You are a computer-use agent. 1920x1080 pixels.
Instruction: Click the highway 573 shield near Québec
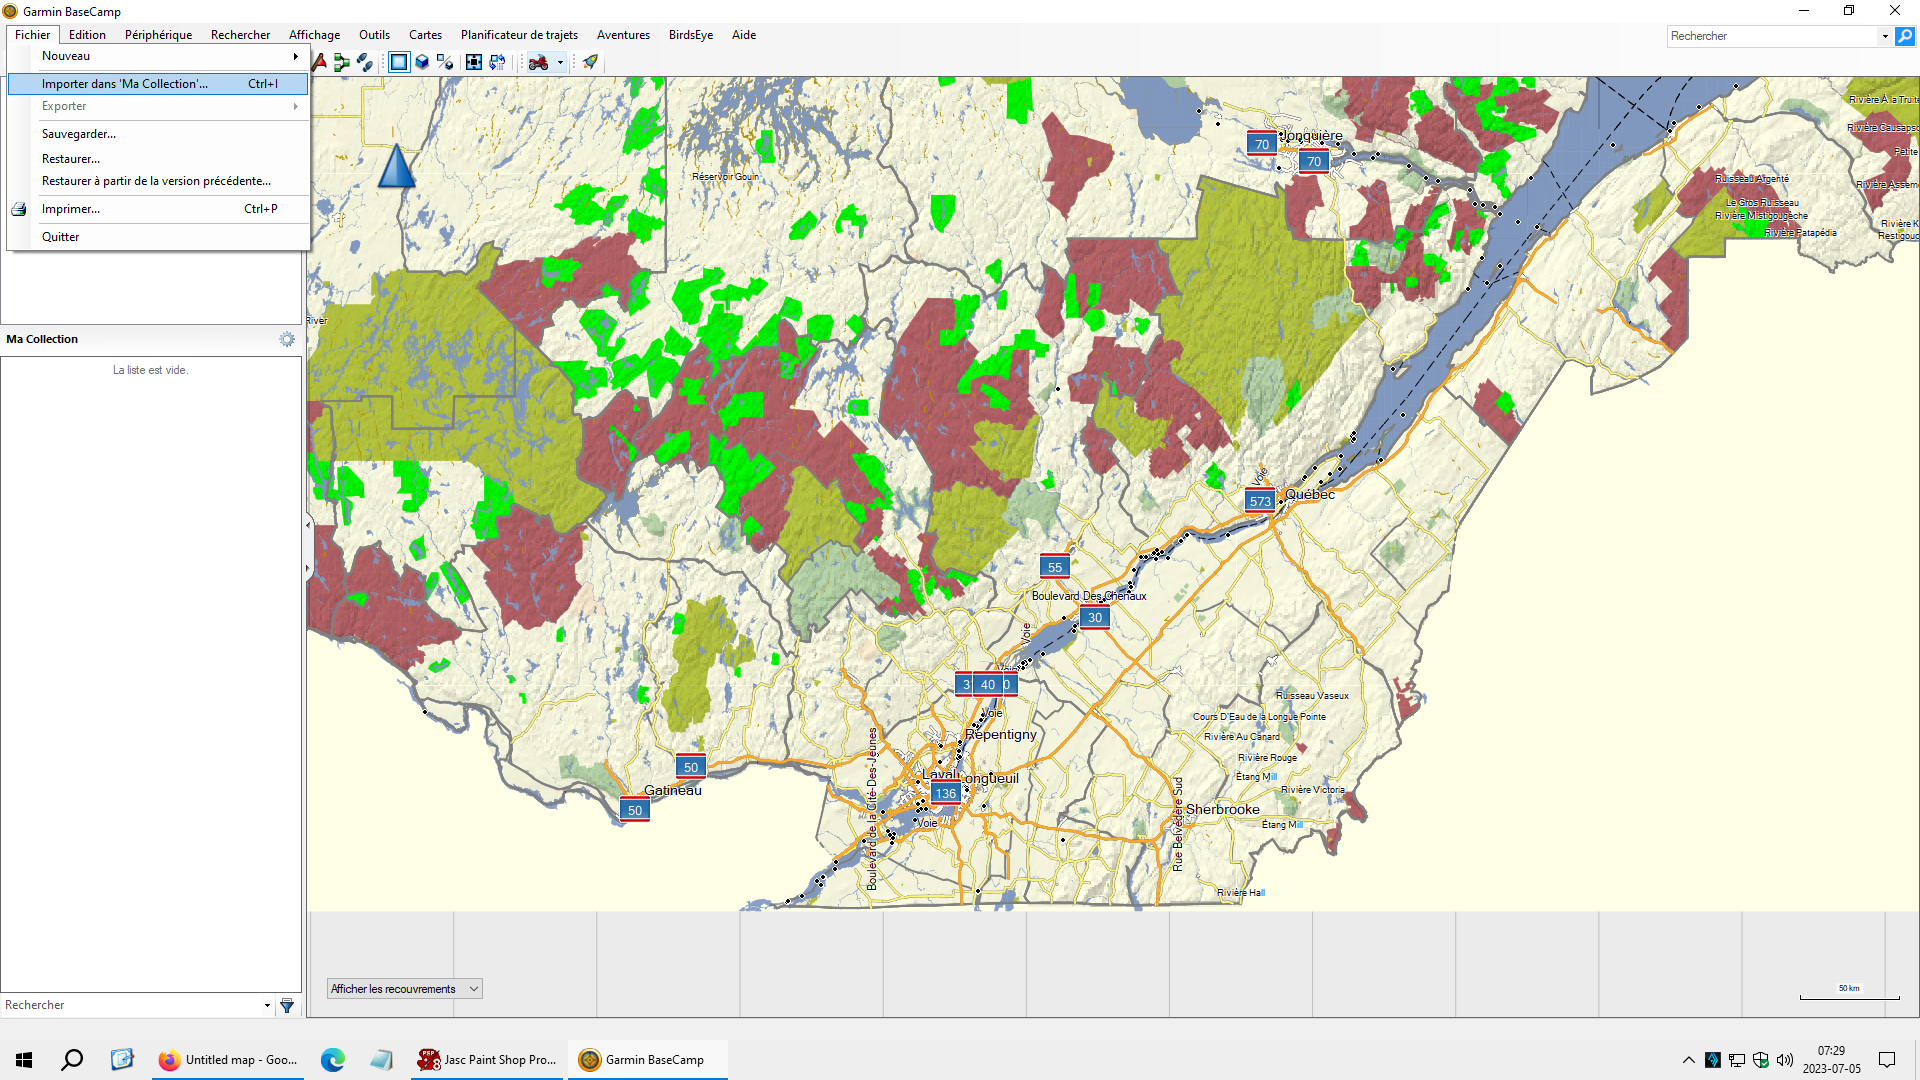click(1260, 501)
